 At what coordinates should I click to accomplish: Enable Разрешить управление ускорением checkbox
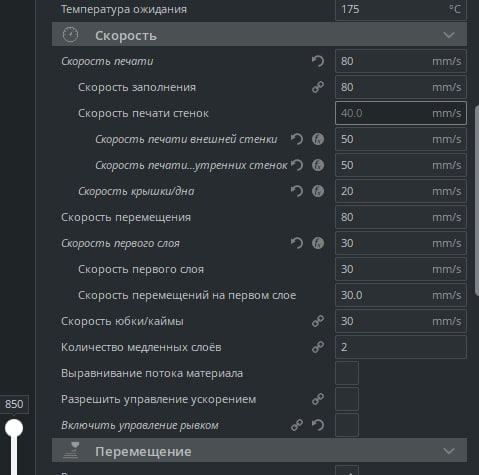347,399
